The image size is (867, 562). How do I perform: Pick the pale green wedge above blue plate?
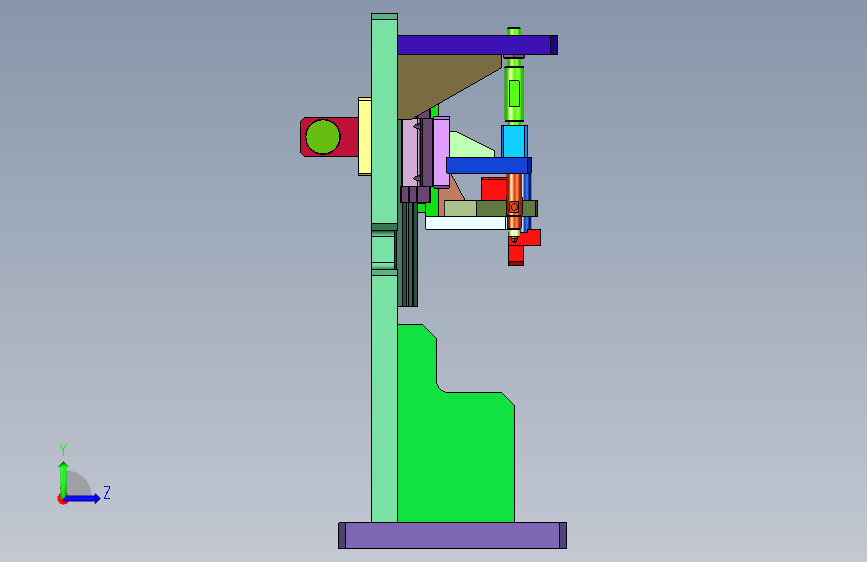[470, 145]
